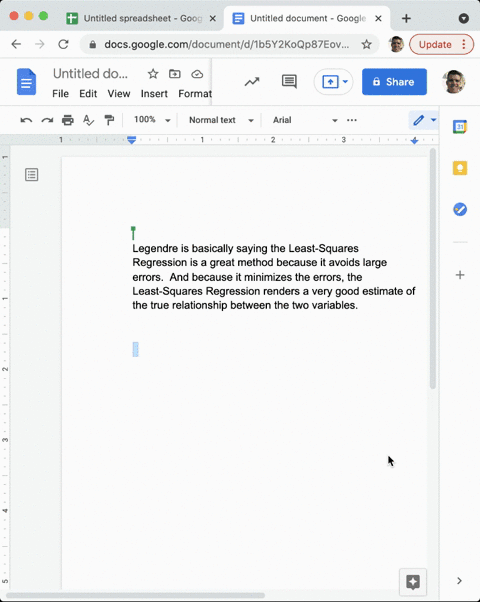Open the comment history icon

(289, 81)
